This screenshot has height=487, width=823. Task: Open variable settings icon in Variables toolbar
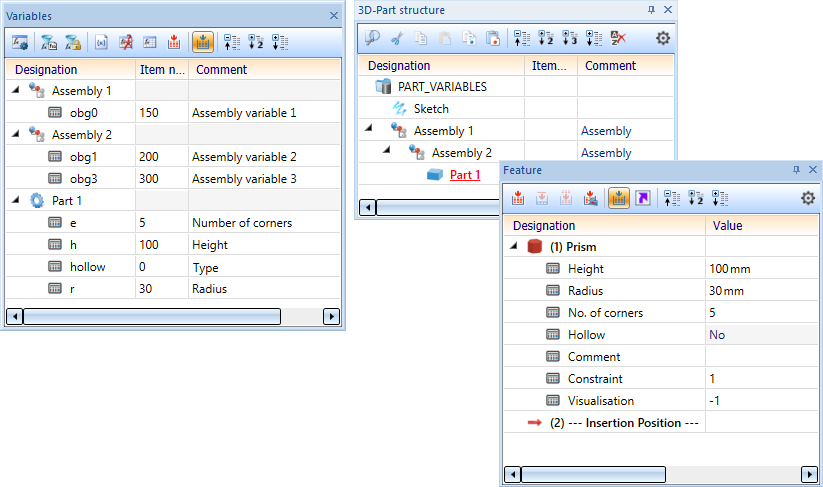(x=20, y=42)
